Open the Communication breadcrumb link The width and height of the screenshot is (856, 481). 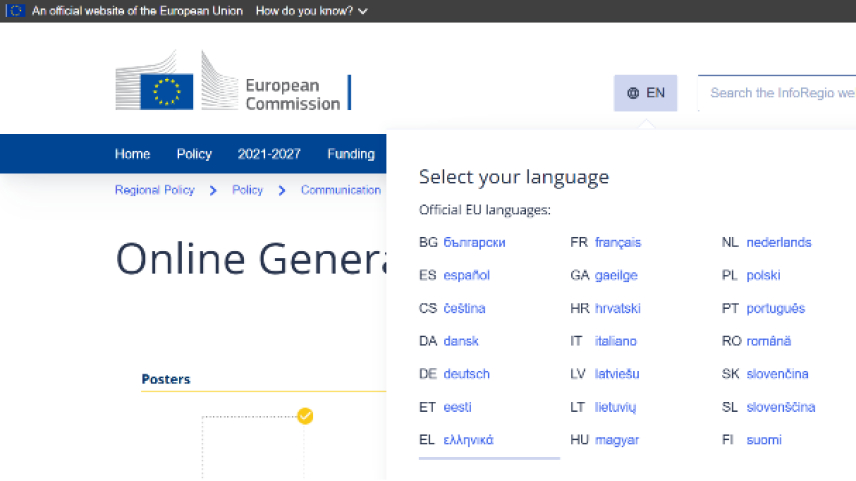[340, 190]
